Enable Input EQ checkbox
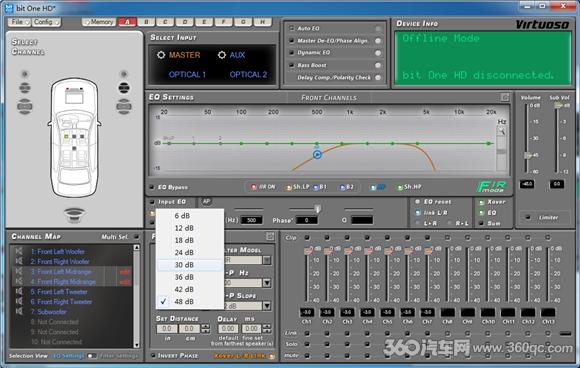This screenshot has width=580, height=368. (152, 202)
